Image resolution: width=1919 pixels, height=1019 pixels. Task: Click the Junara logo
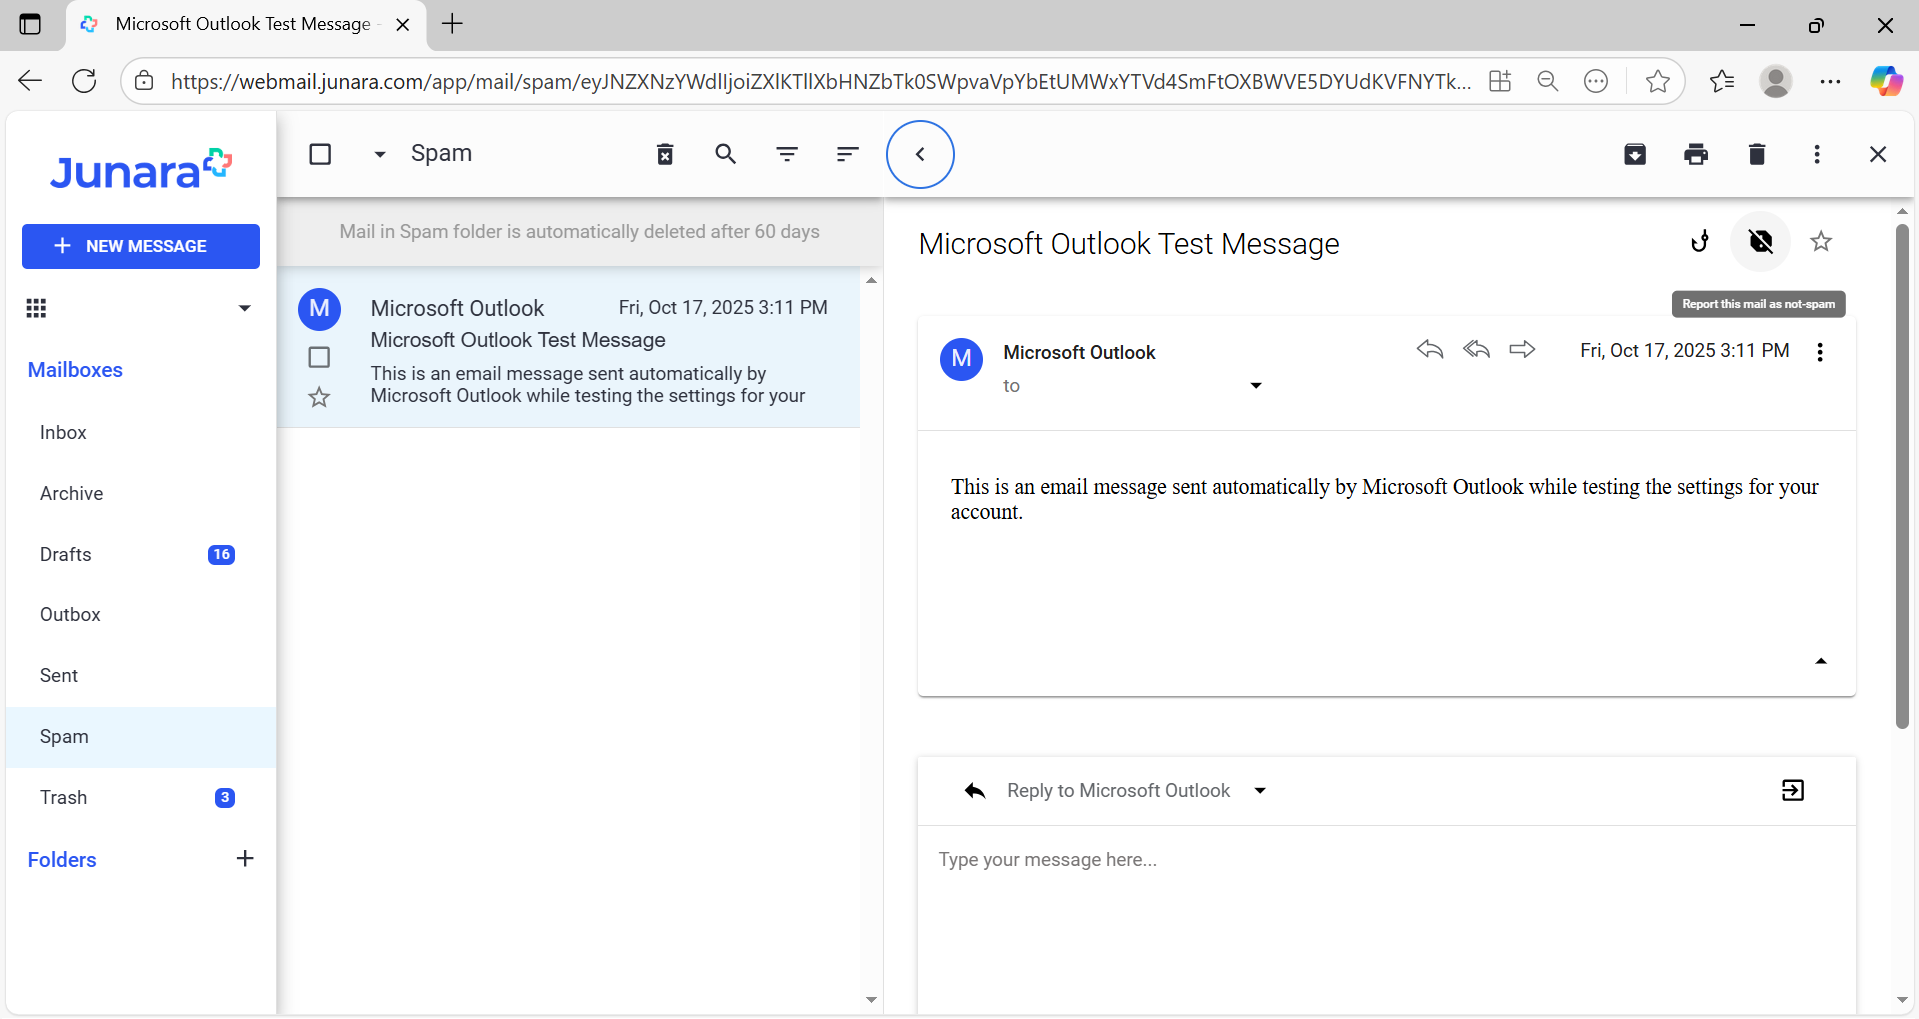click(141, 170)
